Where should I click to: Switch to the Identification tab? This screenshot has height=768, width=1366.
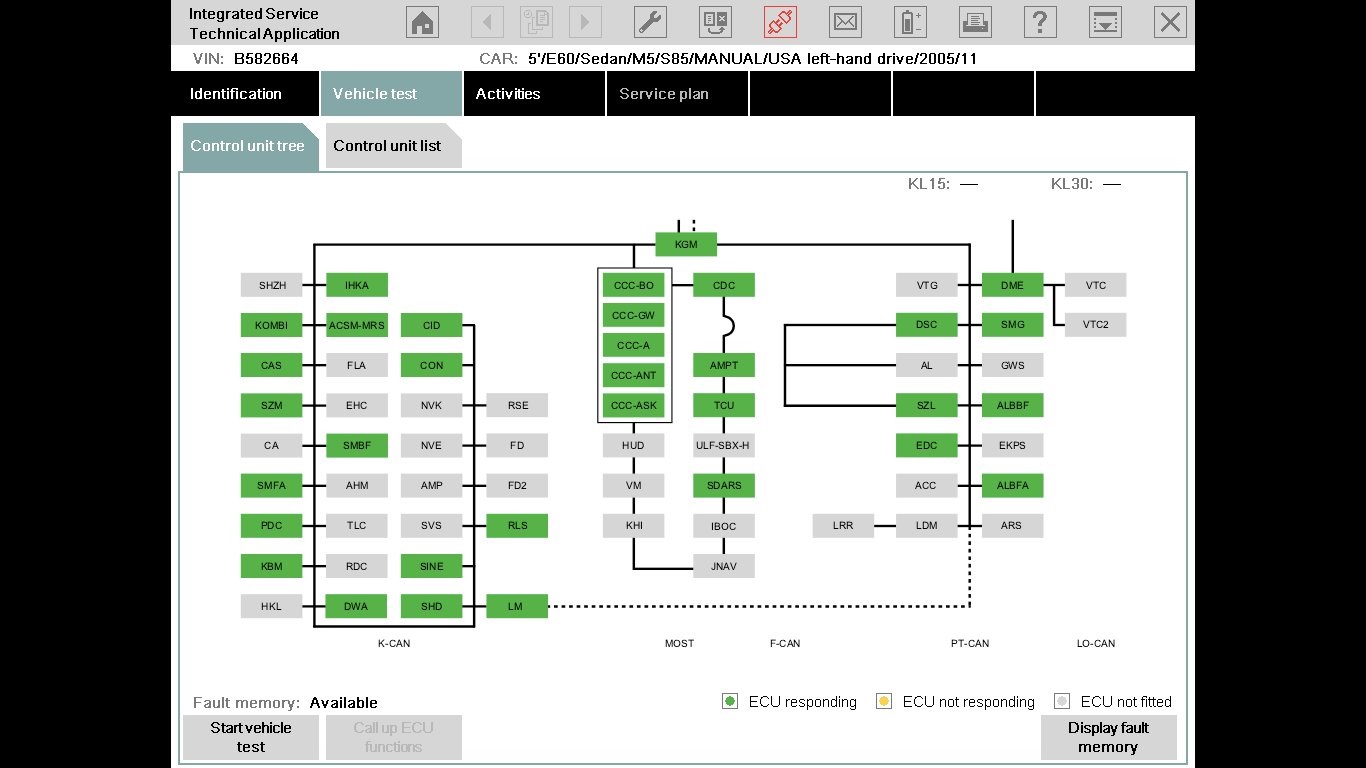coord(236,94)
